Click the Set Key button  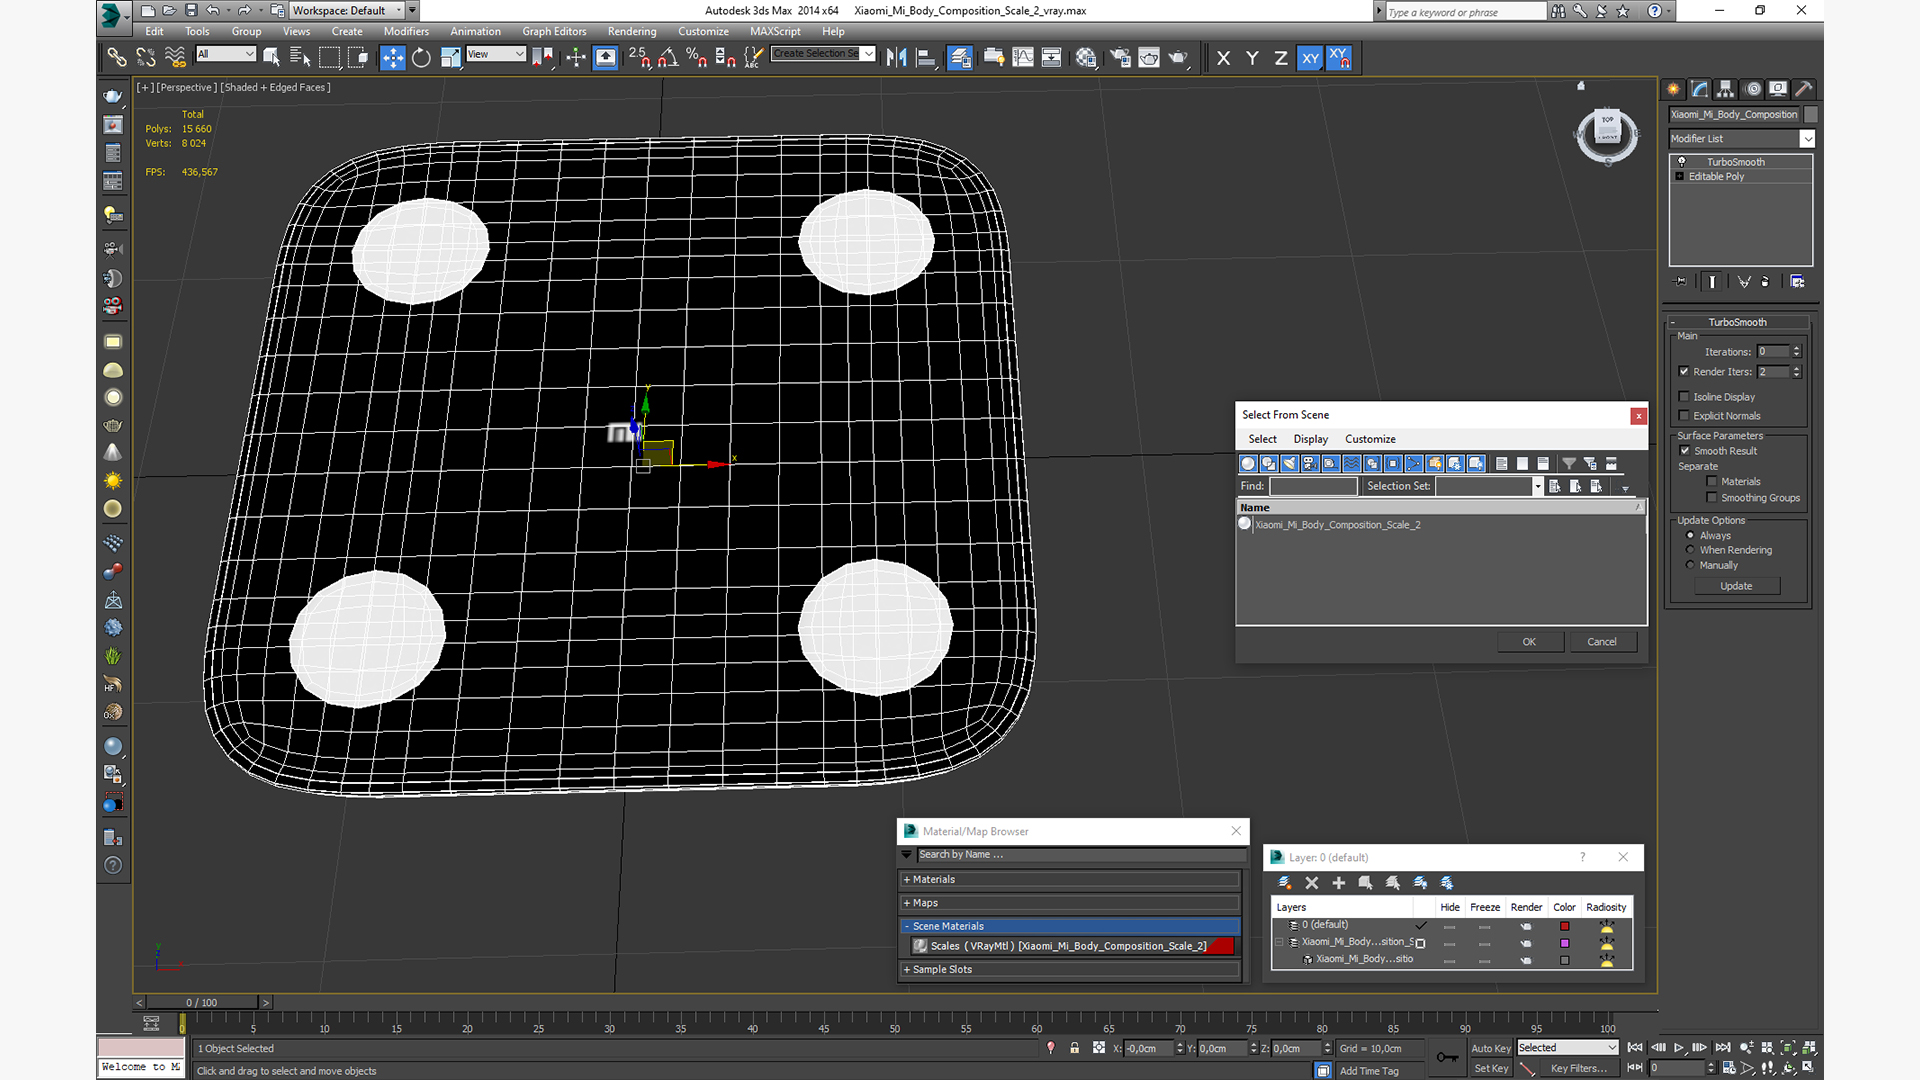(x=1490, y=1068)
